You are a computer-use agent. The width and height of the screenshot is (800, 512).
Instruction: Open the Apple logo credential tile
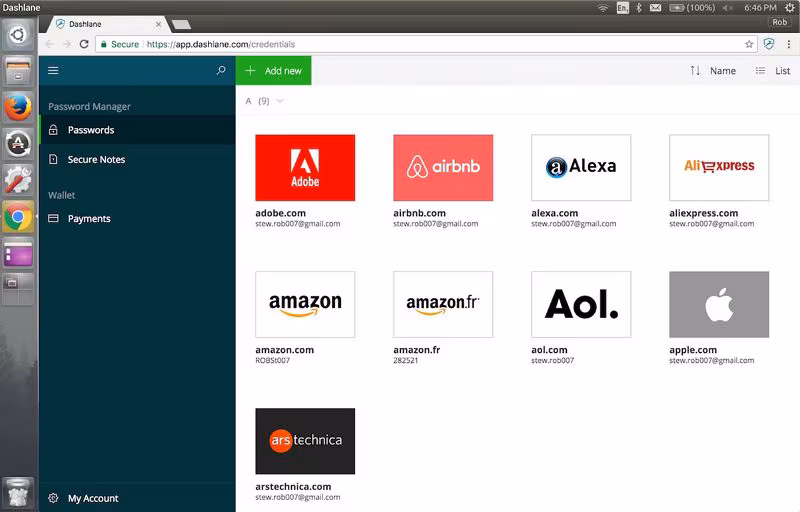point(719,304)
